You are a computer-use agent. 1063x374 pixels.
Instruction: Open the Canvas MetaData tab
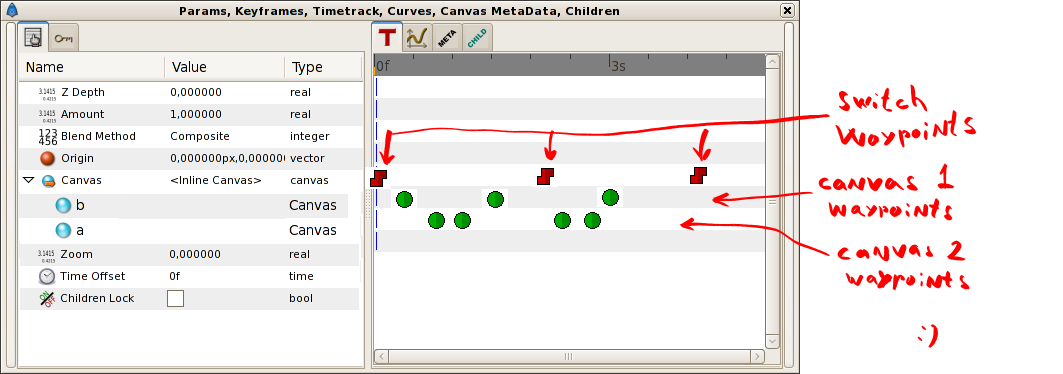pos(445,38)
